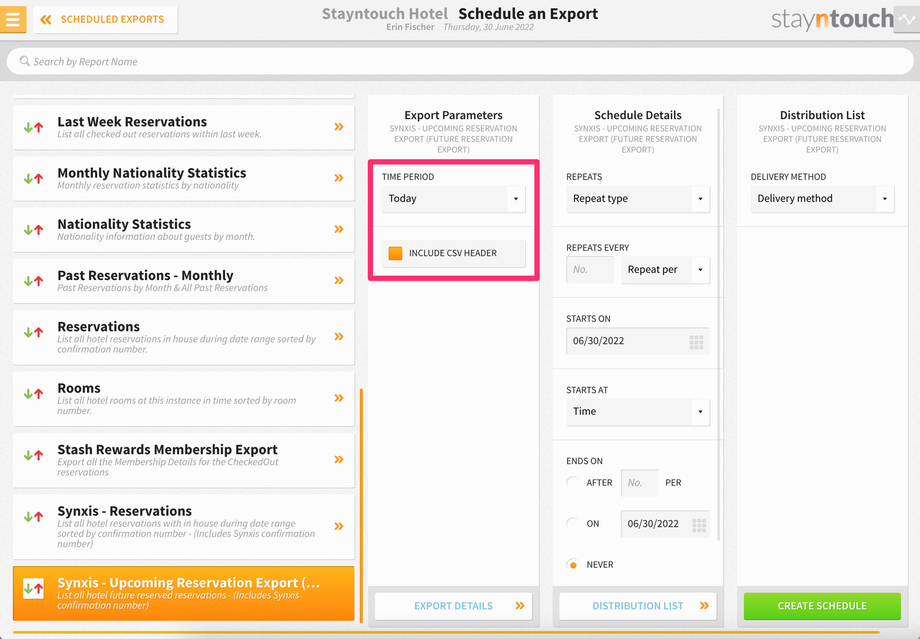Click arrows icon beside Rooms row
920x639 pixels.
[x=33, y=394]
